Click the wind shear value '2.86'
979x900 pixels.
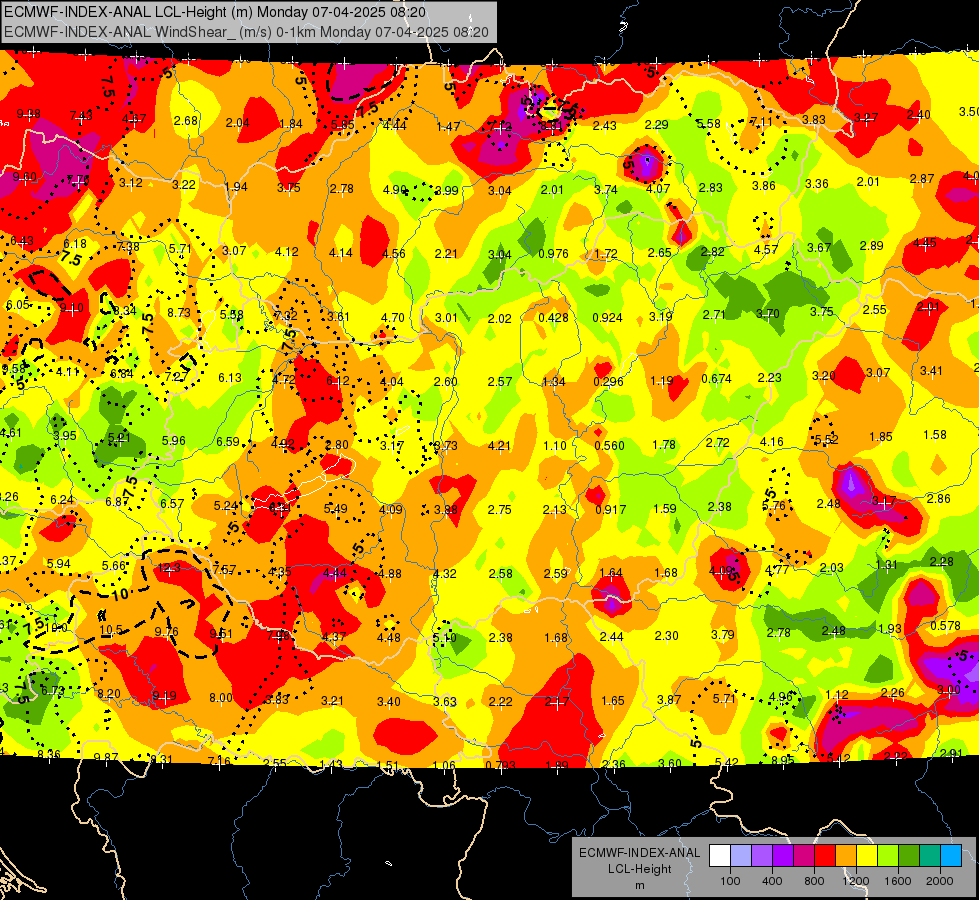[x=938, y=498]
